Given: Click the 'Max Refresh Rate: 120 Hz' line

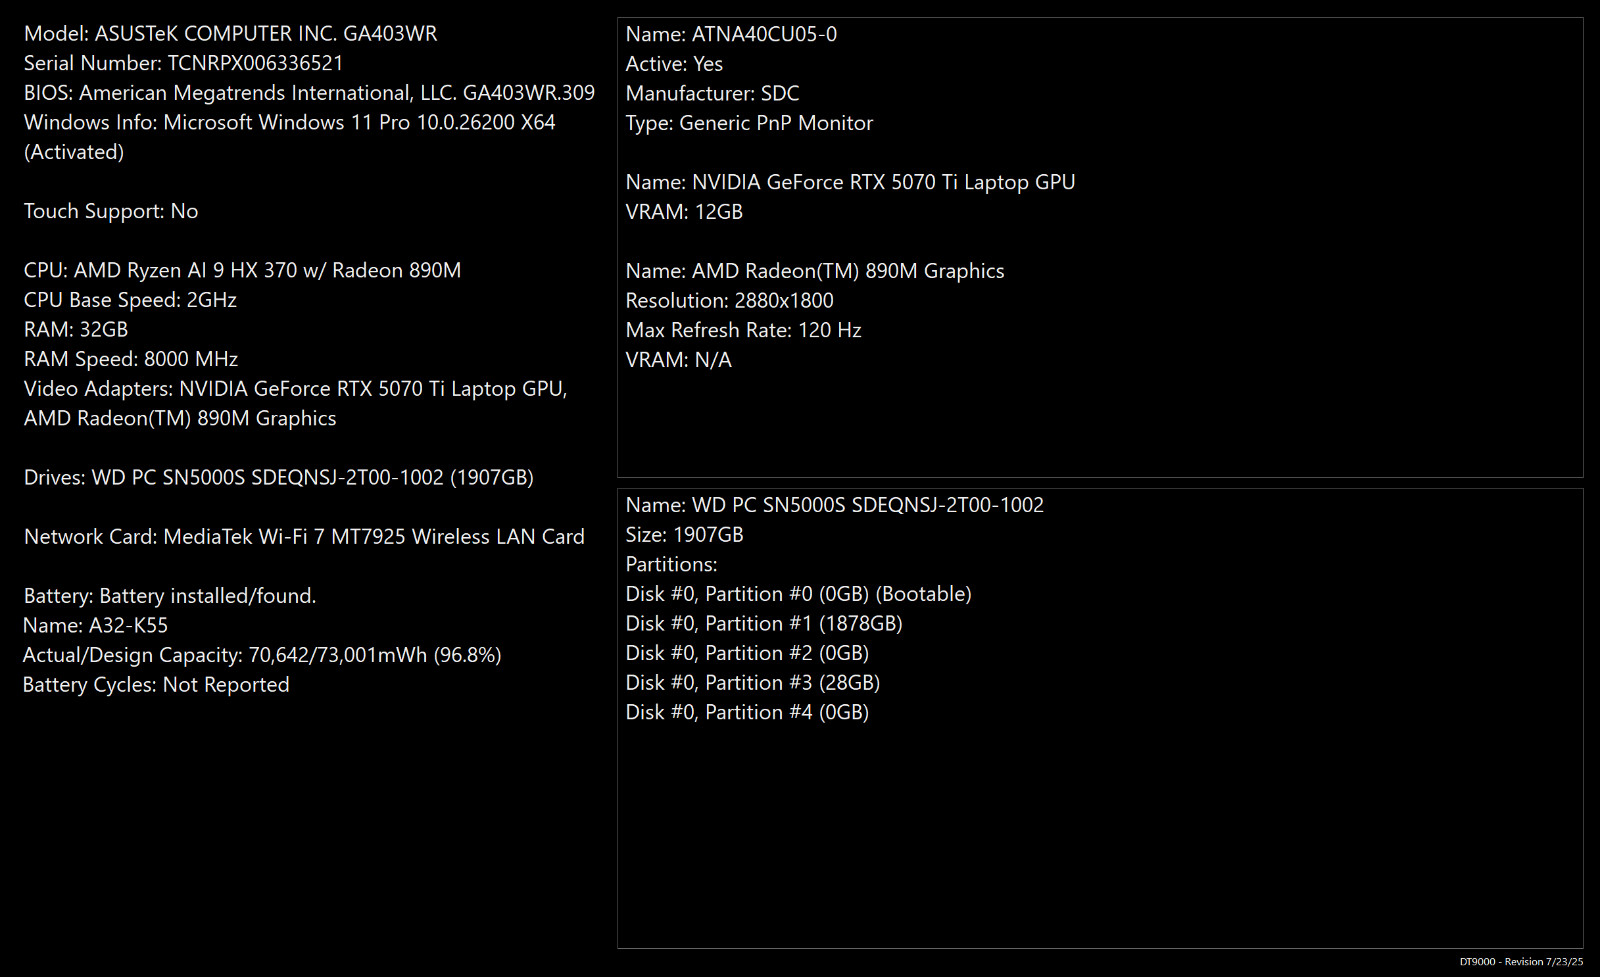Looking at the screenshot, I should pyautogui.click(x=744, y=330).
